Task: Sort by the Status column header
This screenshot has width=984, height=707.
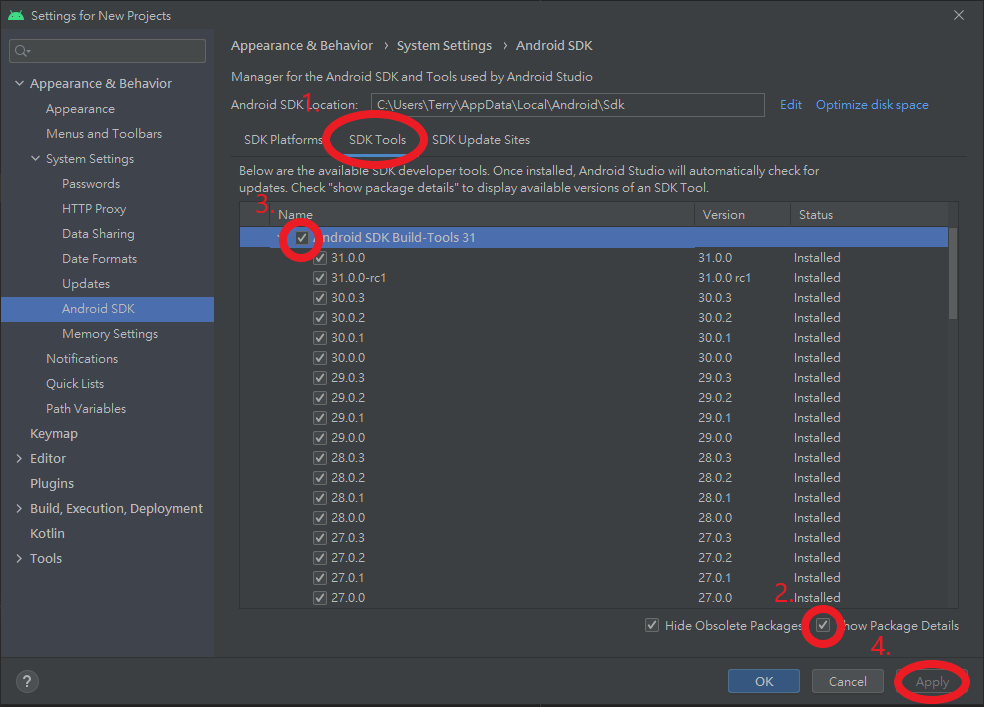Action: tap(816, 215)
